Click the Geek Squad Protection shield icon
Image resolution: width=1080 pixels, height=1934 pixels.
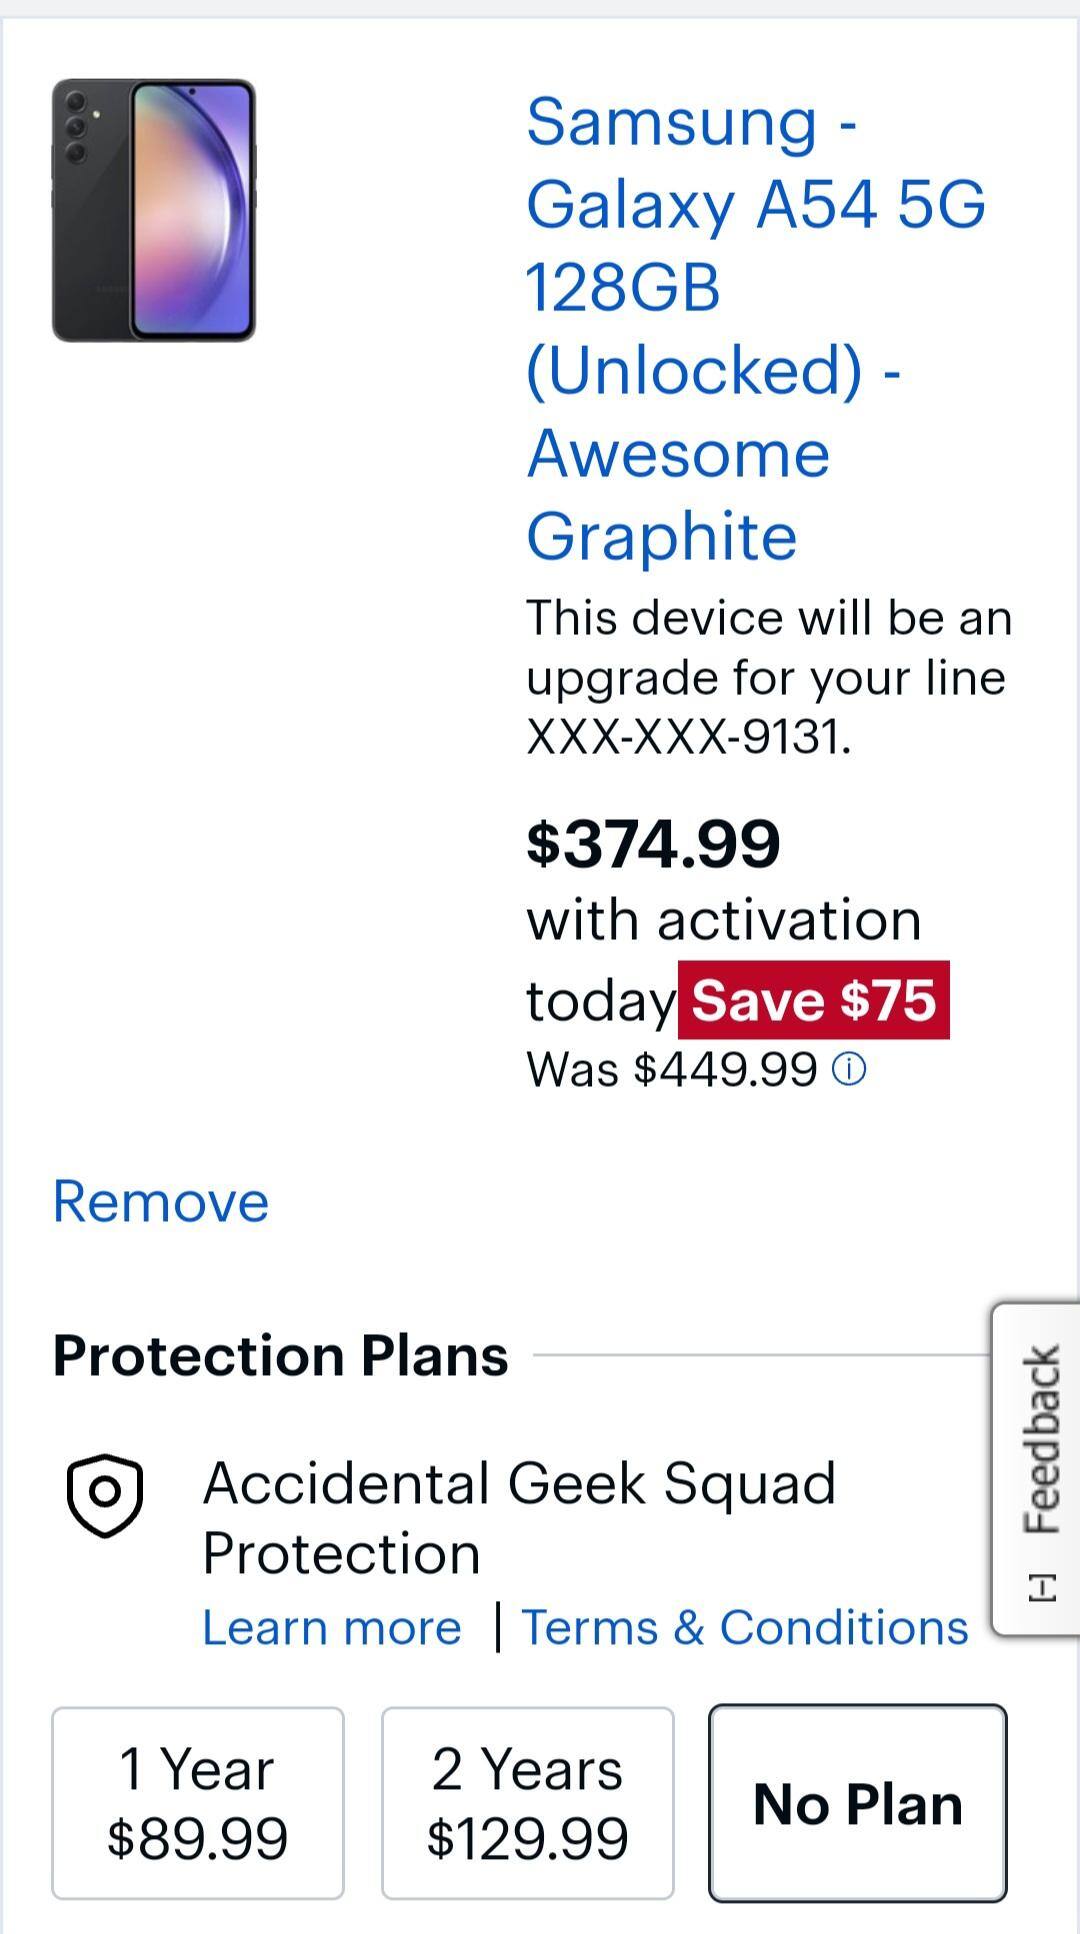[x=104, y=1495]
